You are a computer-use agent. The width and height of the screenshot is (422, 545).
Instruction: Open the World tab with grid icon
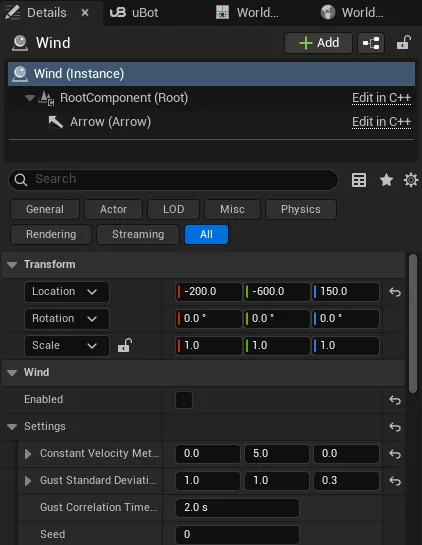[247, 13]
